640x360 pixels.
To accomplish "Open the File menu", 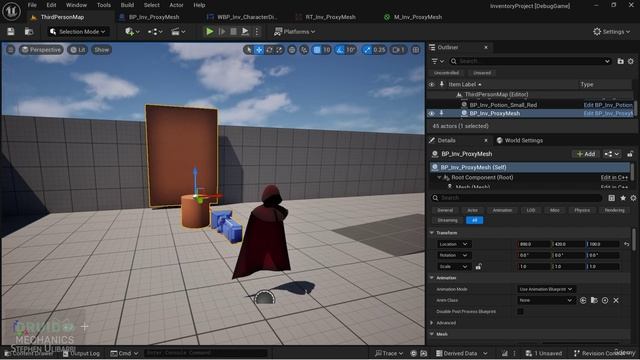I will [32, 5].
